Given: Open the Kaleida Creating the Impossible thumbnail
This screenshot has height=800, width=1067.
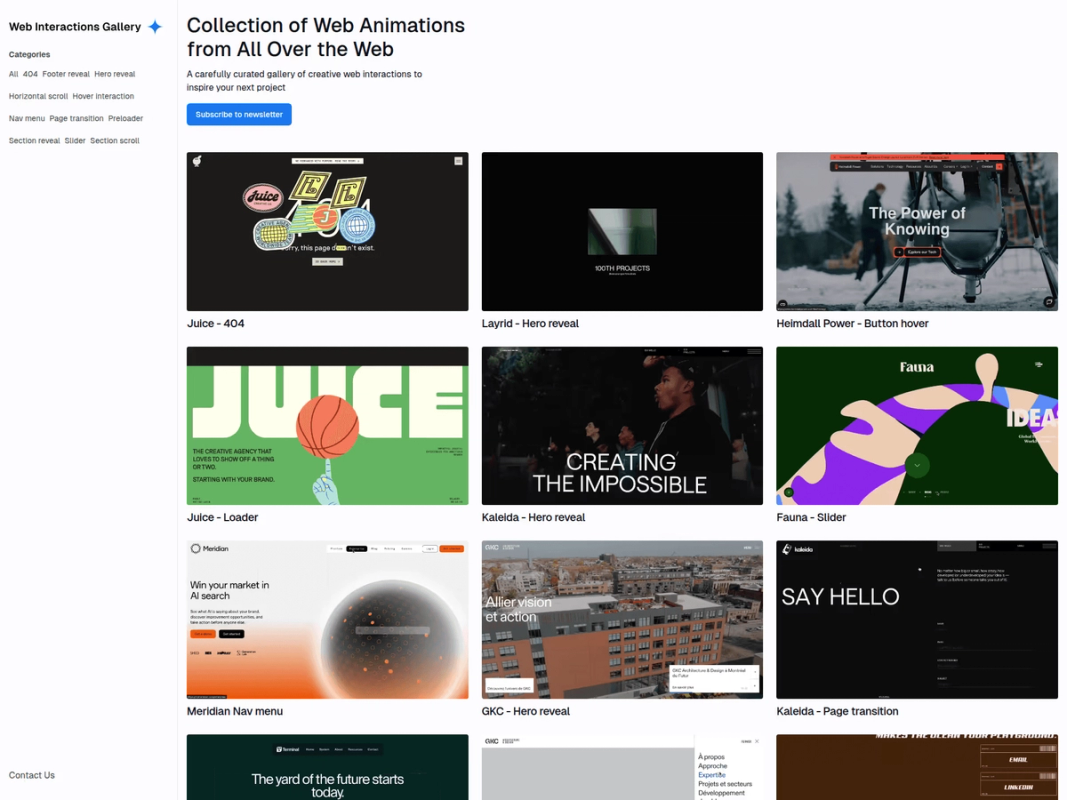Looking at the screenshot, I should 622,426.
